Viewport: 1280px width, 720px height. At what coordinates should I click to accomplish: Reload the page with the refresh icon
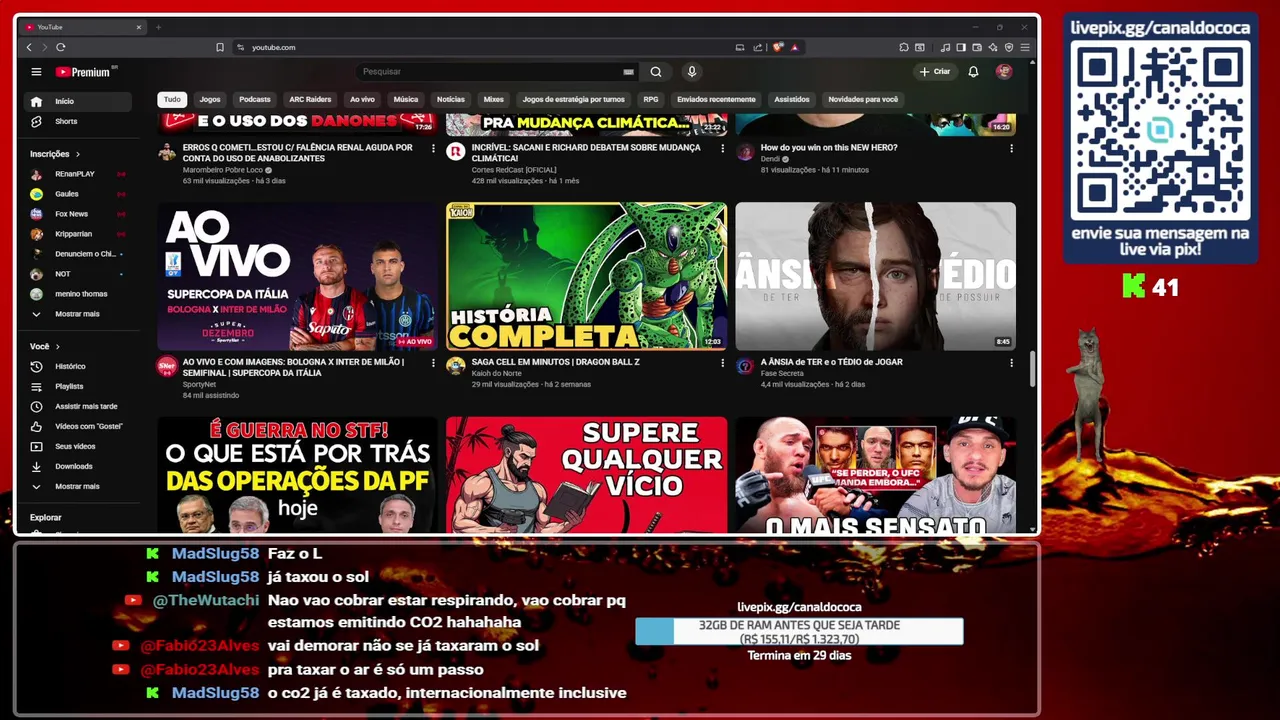point(61,47)
